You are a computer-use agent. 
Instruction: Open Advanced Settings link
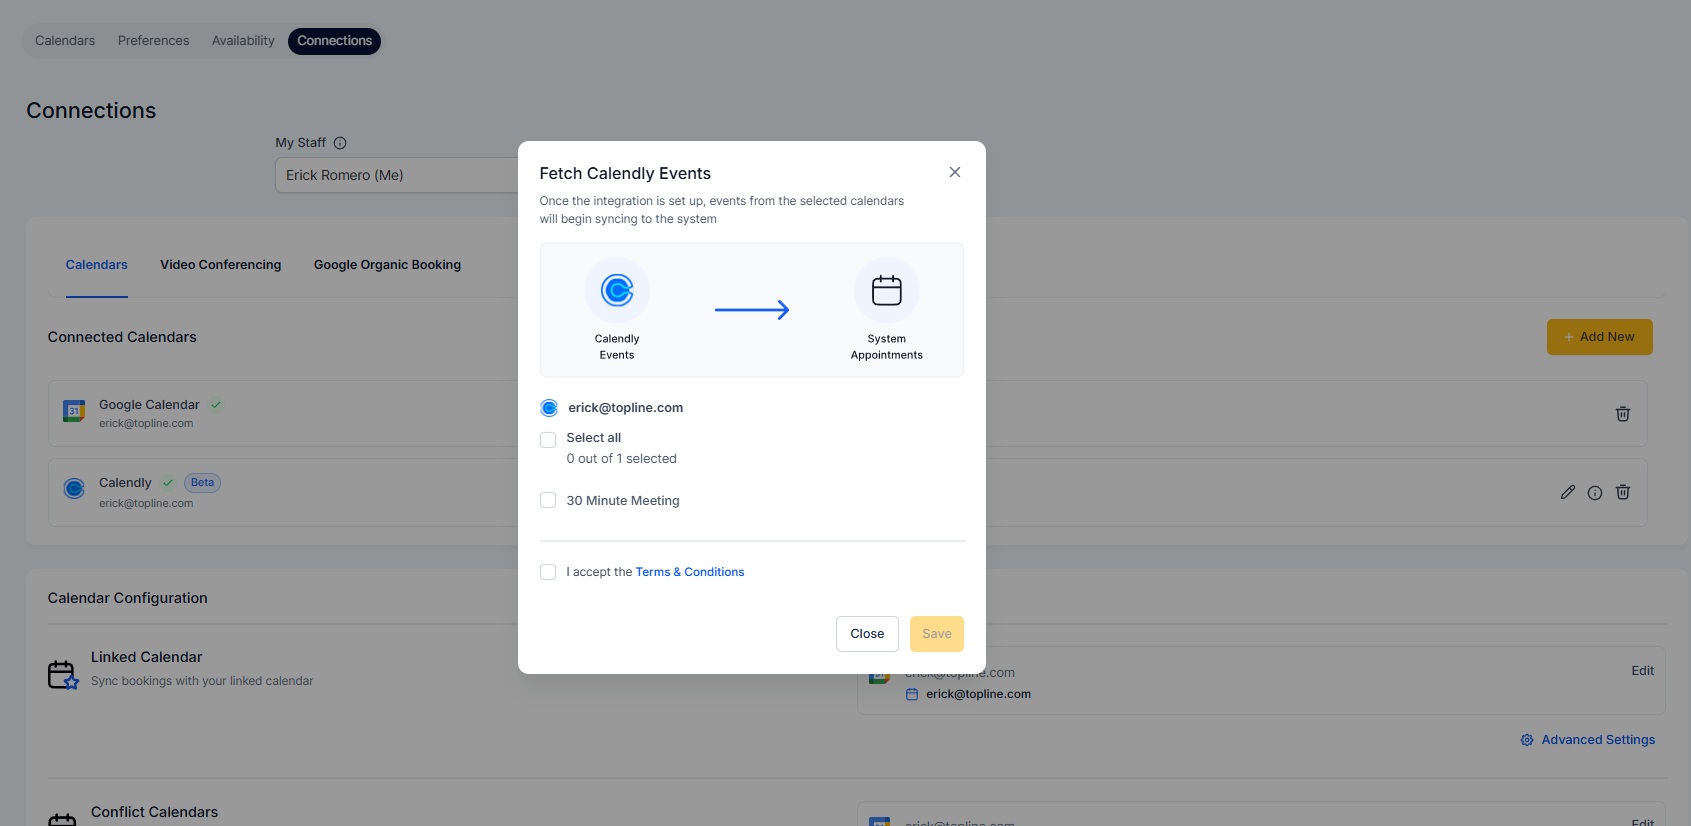pos(1598,740)
